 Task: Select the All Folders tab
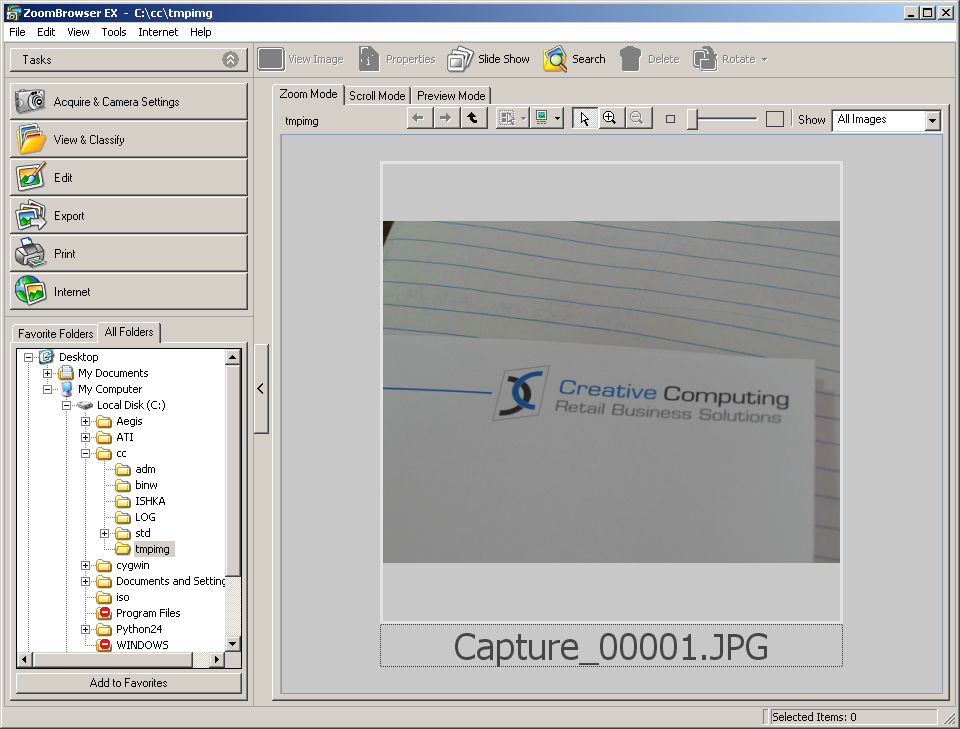click(129, 332)
